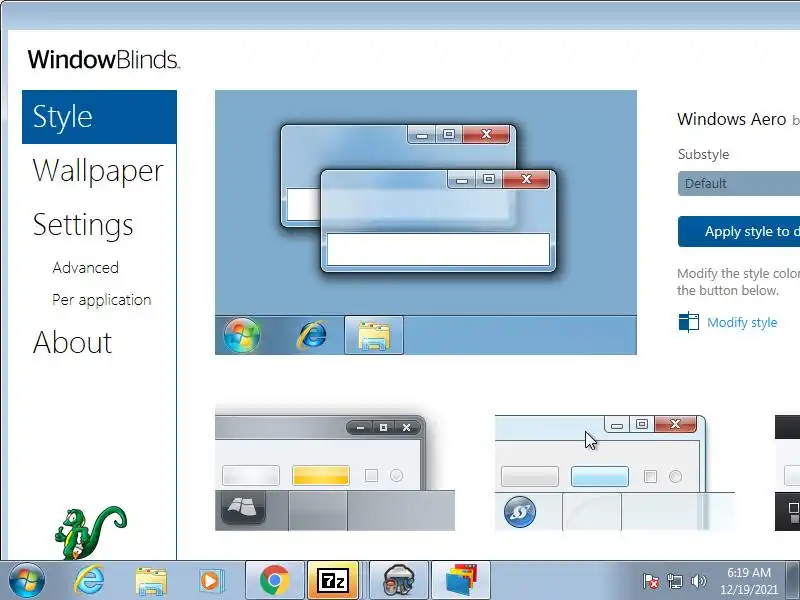Click the Modify style icon
This screenshot has width=800, height=600.
(689, 322)
